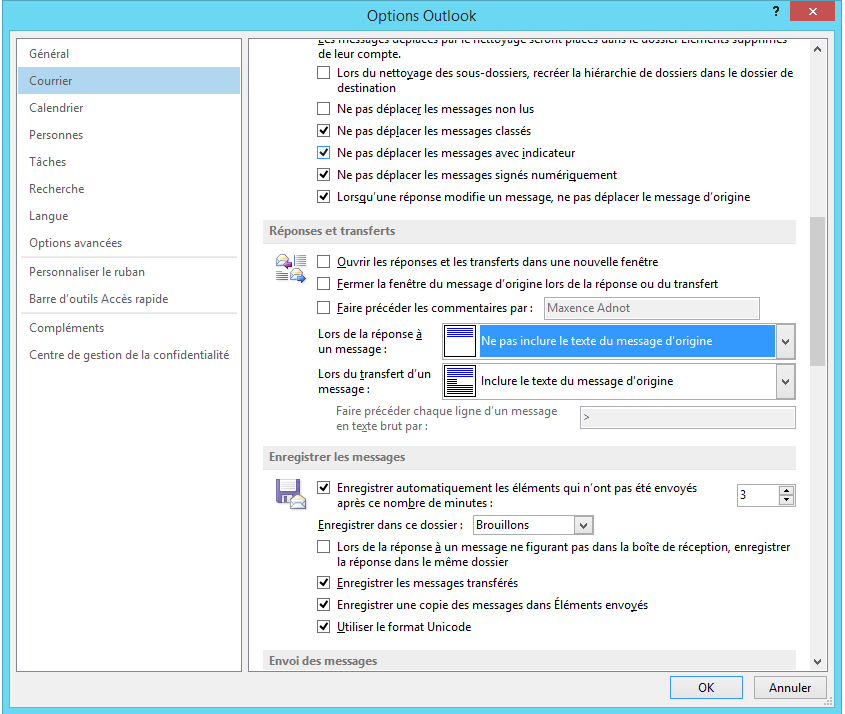Go to Compléments page
The height and width of the screenshot is (714, 845).
click(129, 328)
